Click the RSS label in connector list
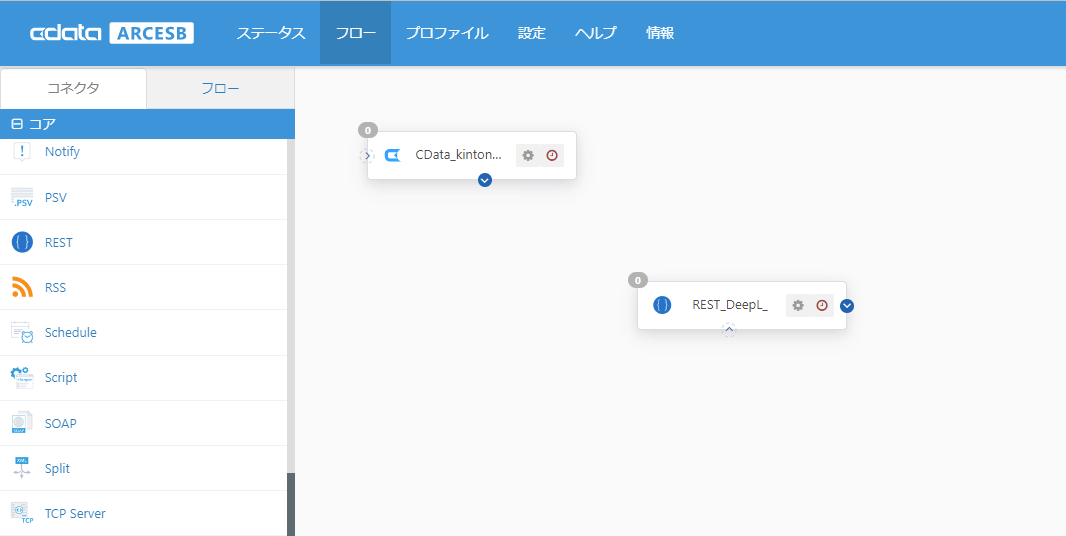 pos(56,288)
